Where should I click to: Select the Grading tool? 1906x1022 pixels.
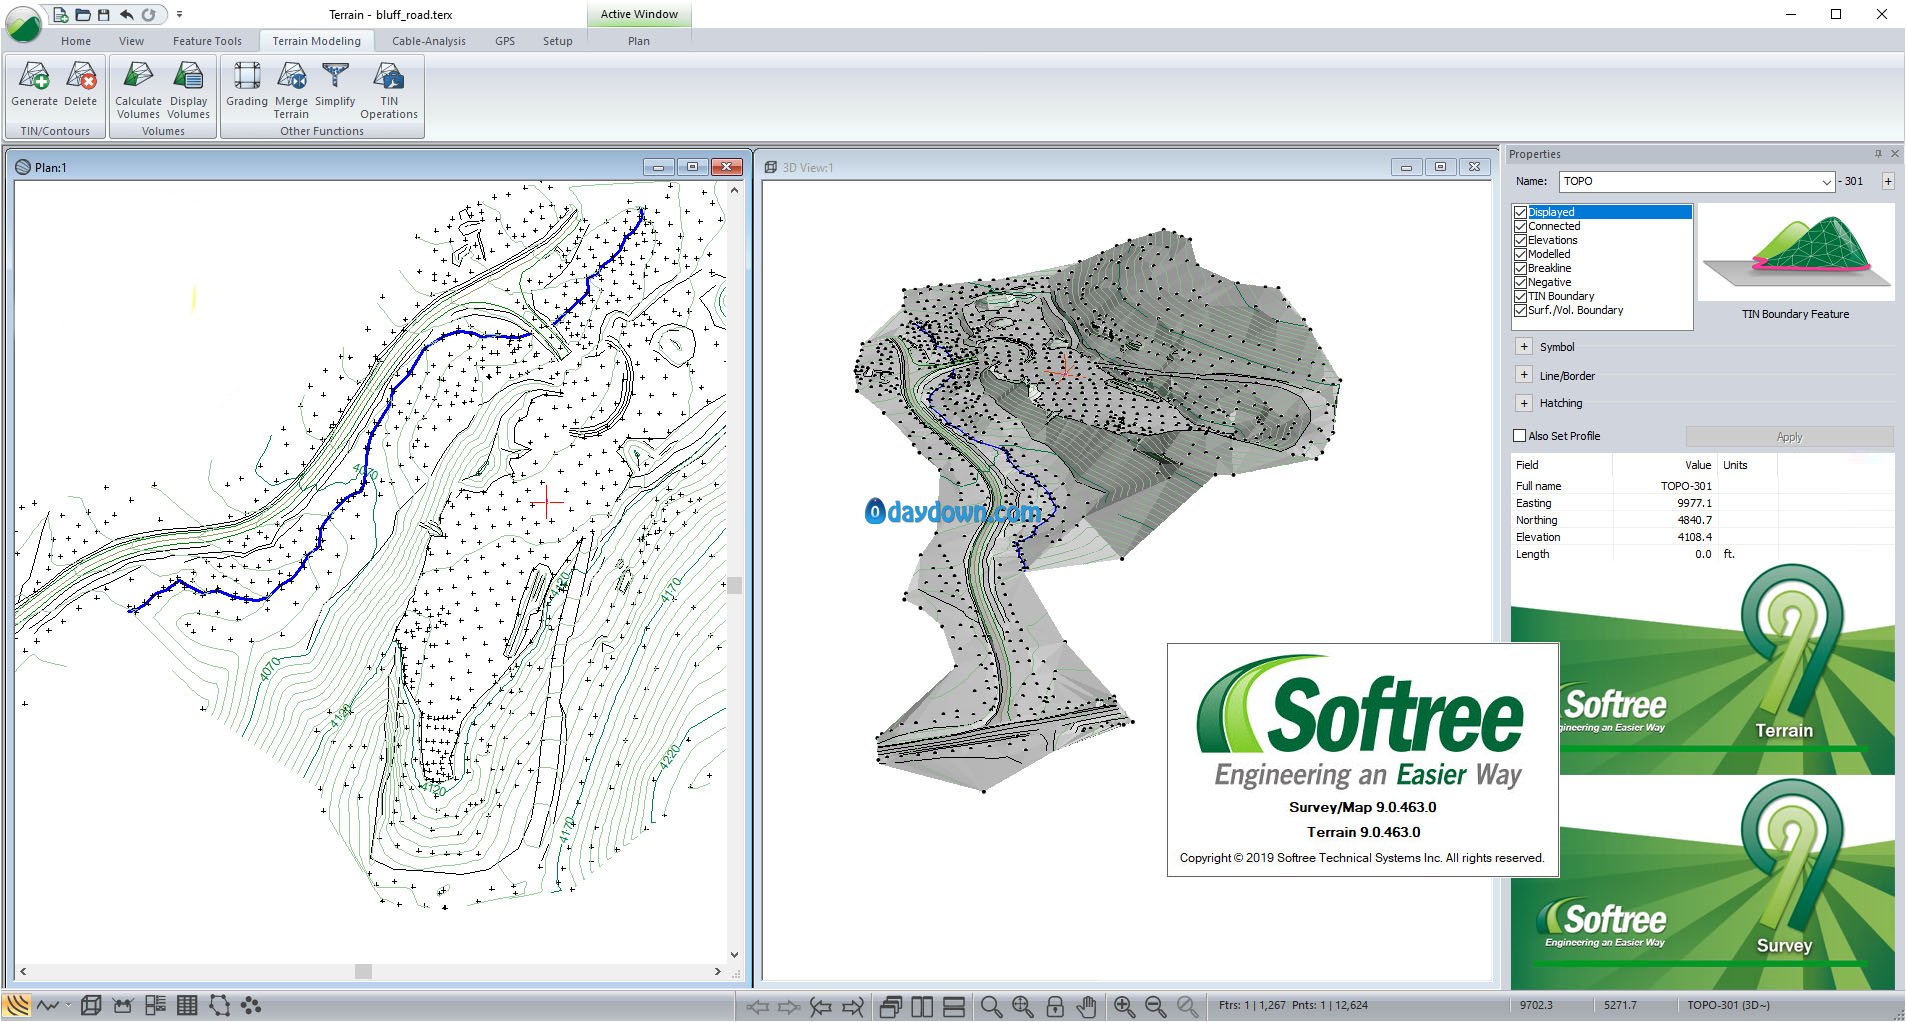(247, 85)
